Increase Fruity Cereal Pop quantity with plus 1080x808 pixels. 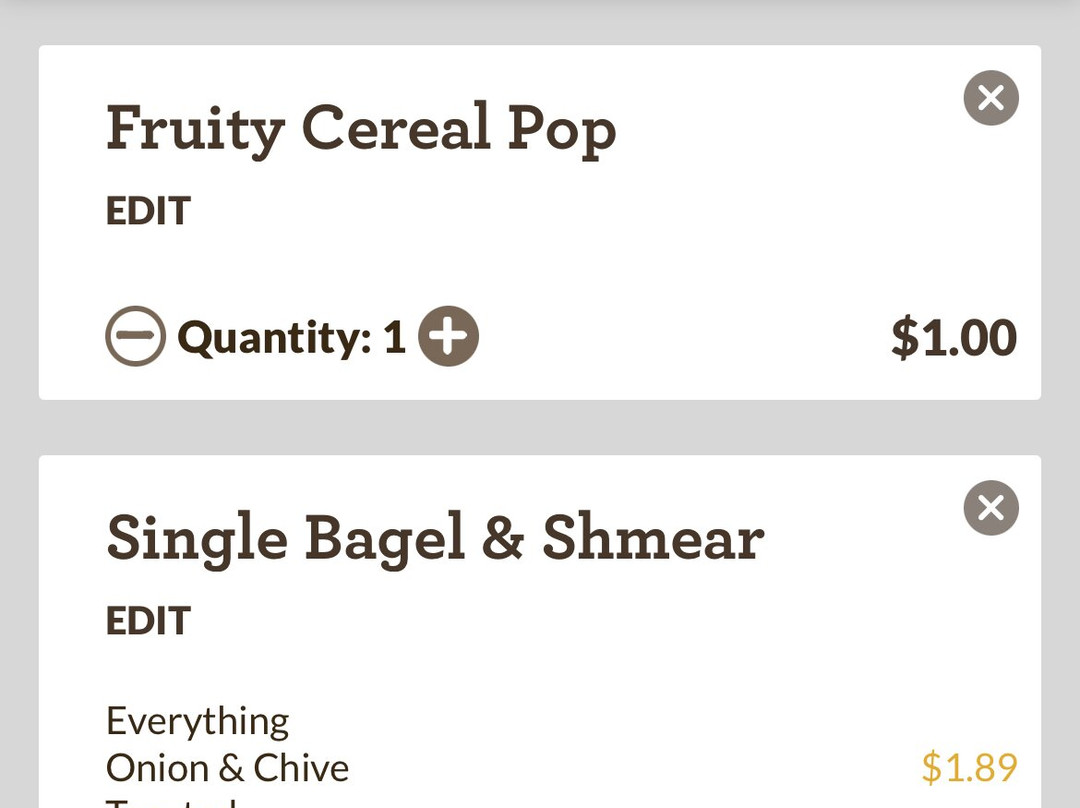pos(448,336)
